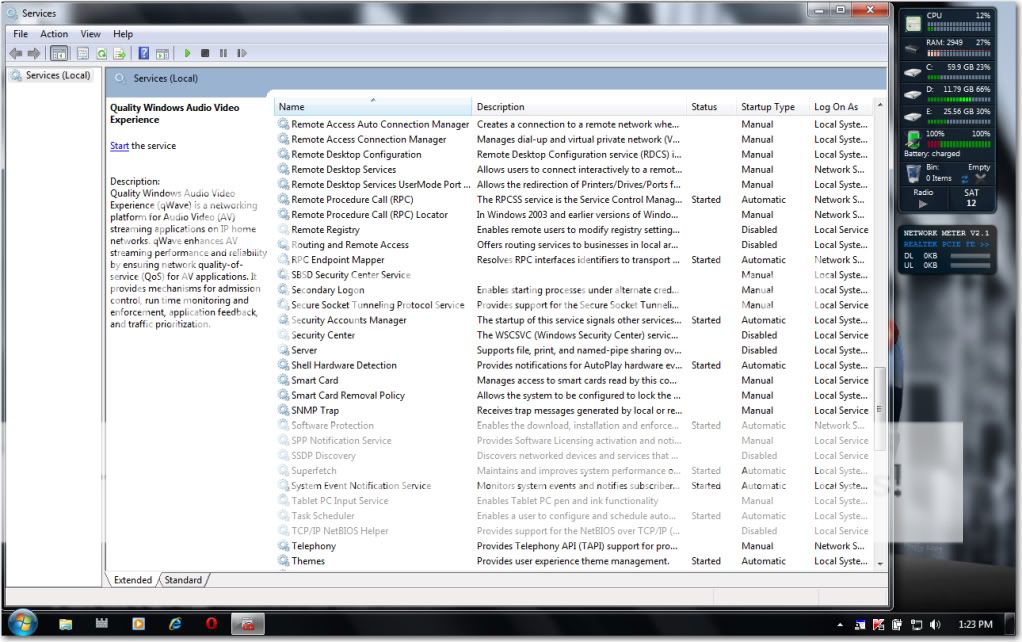
Task: Refresh the services list via toolbar icon
Action: (x=102, y=53)
